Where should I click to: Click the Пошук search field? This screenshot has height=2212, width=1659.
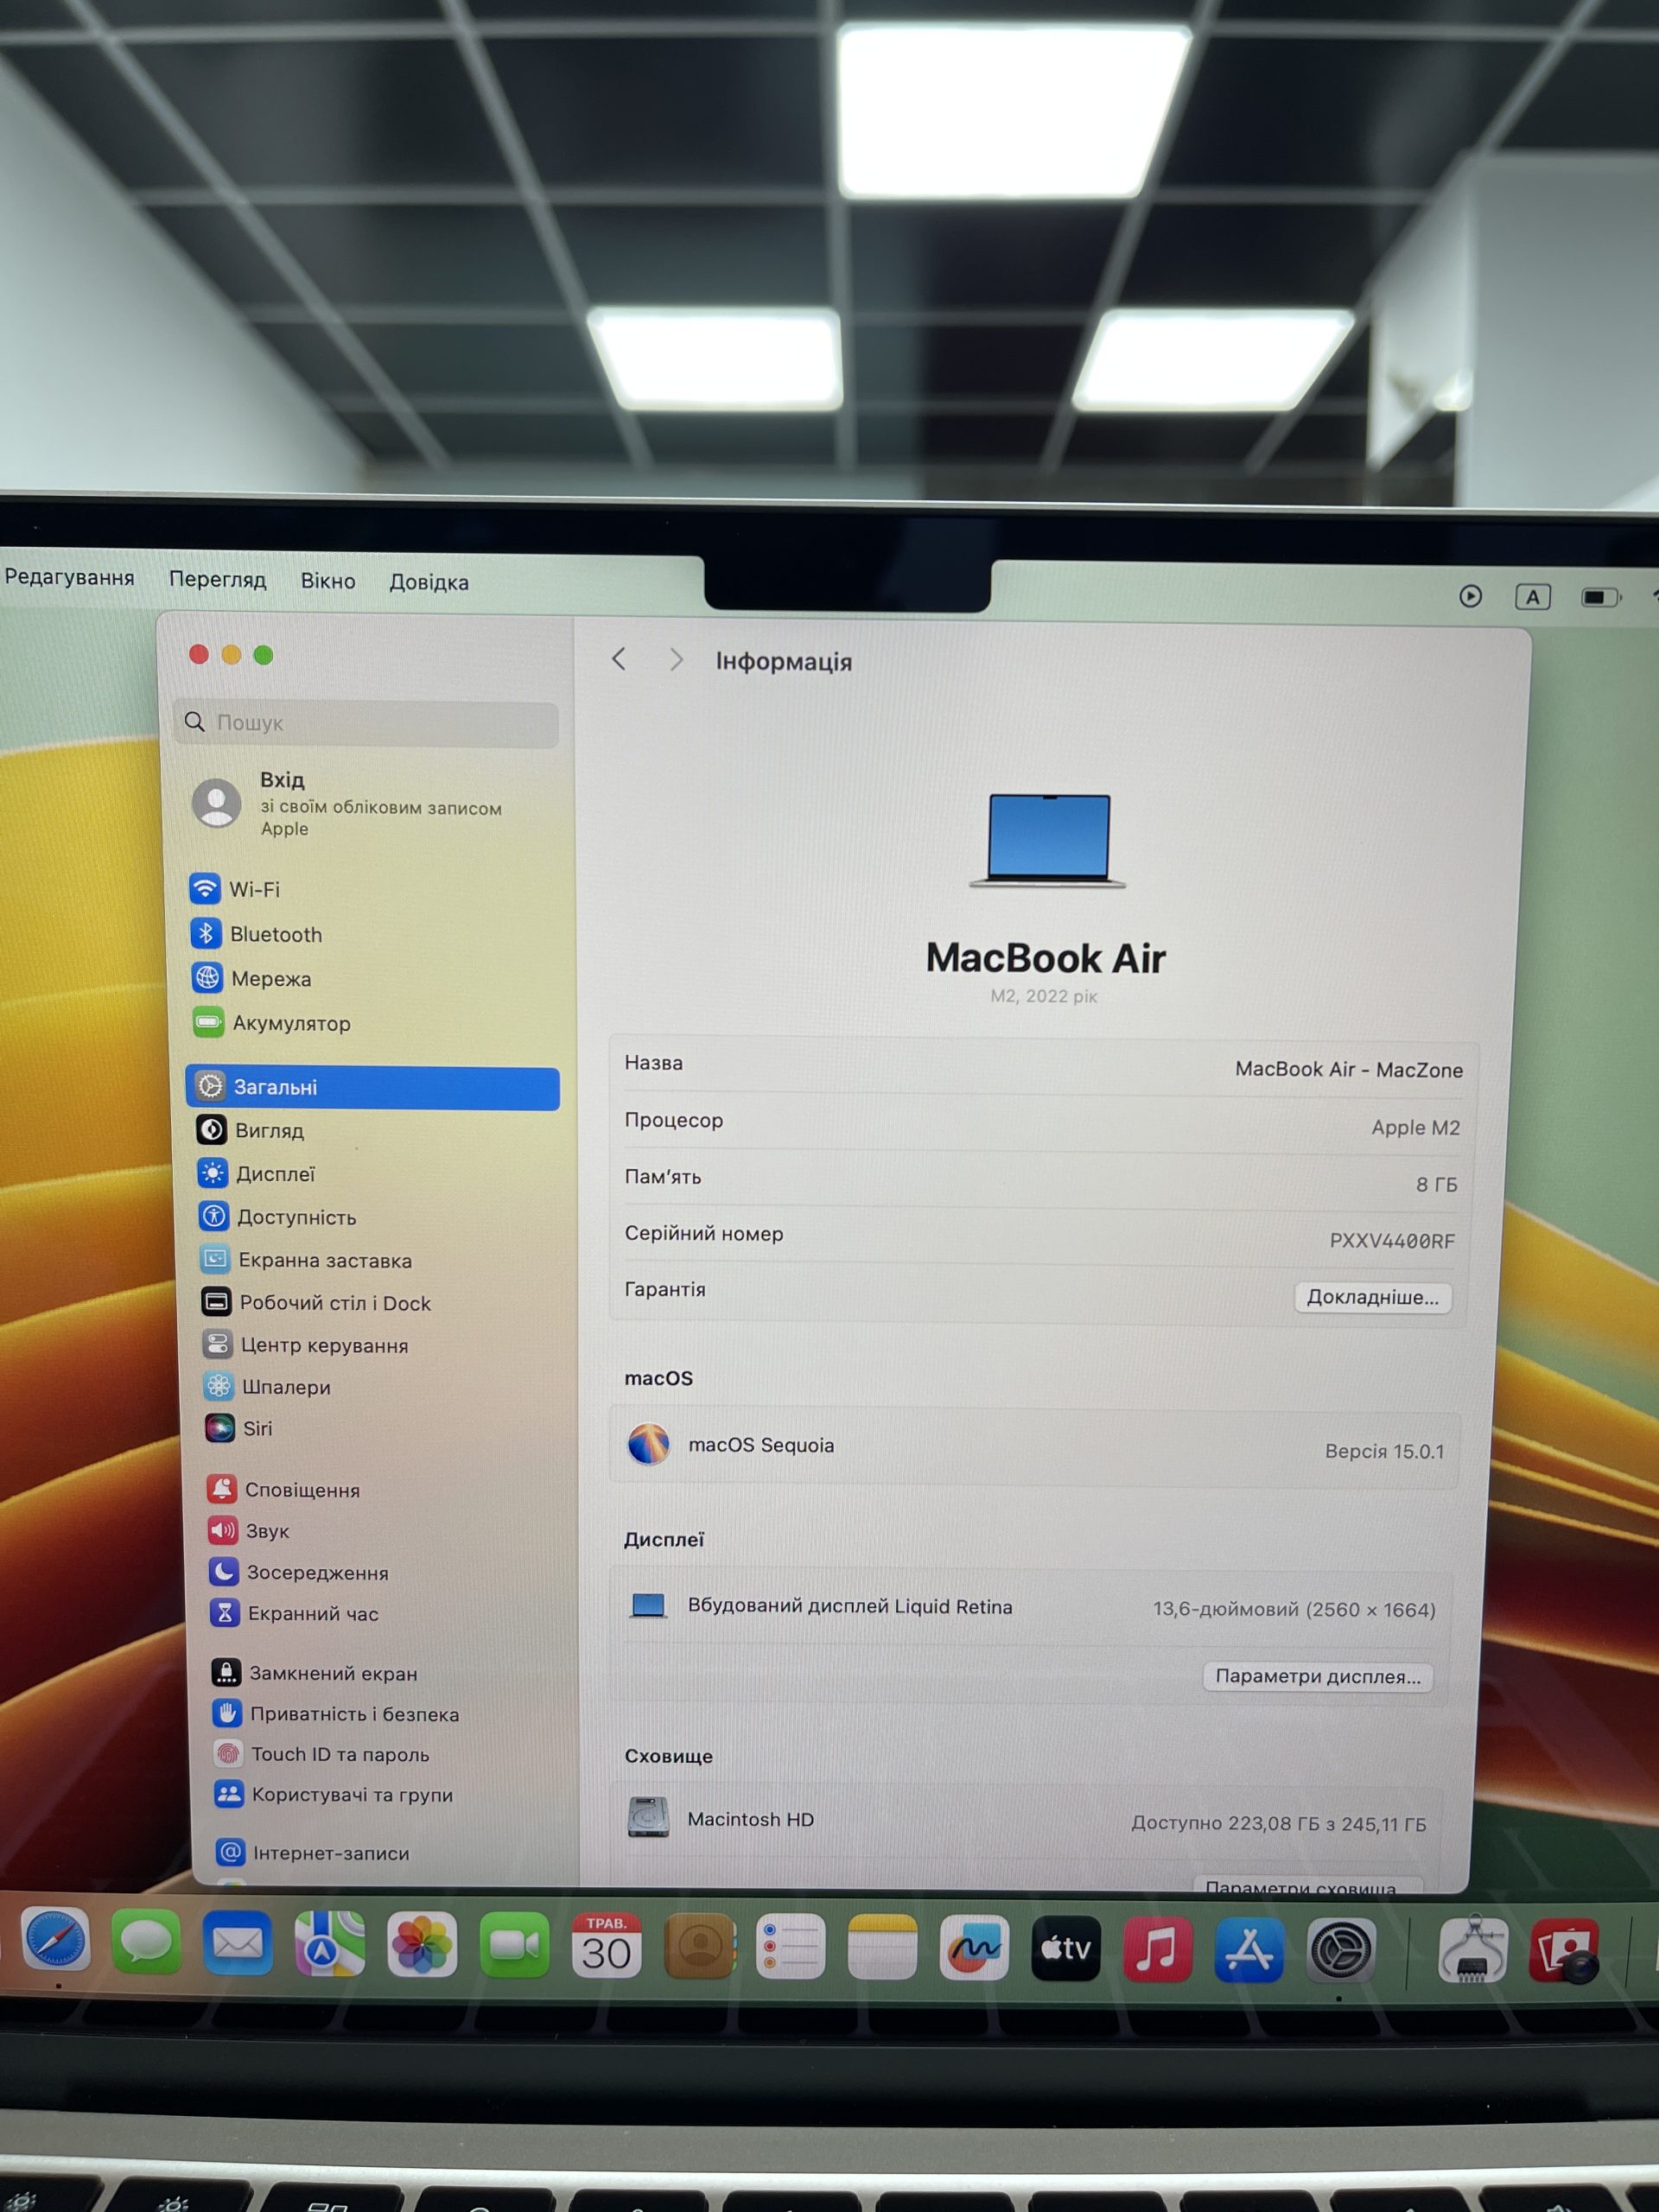point(366,723)
